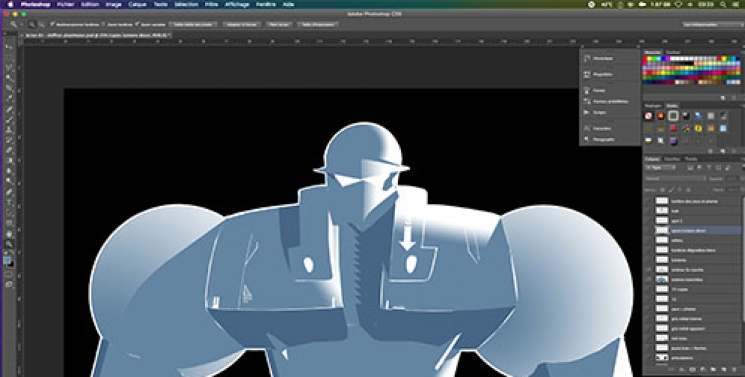This screenshot has width=745, height=377.
Task: Select the Quick Selection tool
Action: (9, 78)
